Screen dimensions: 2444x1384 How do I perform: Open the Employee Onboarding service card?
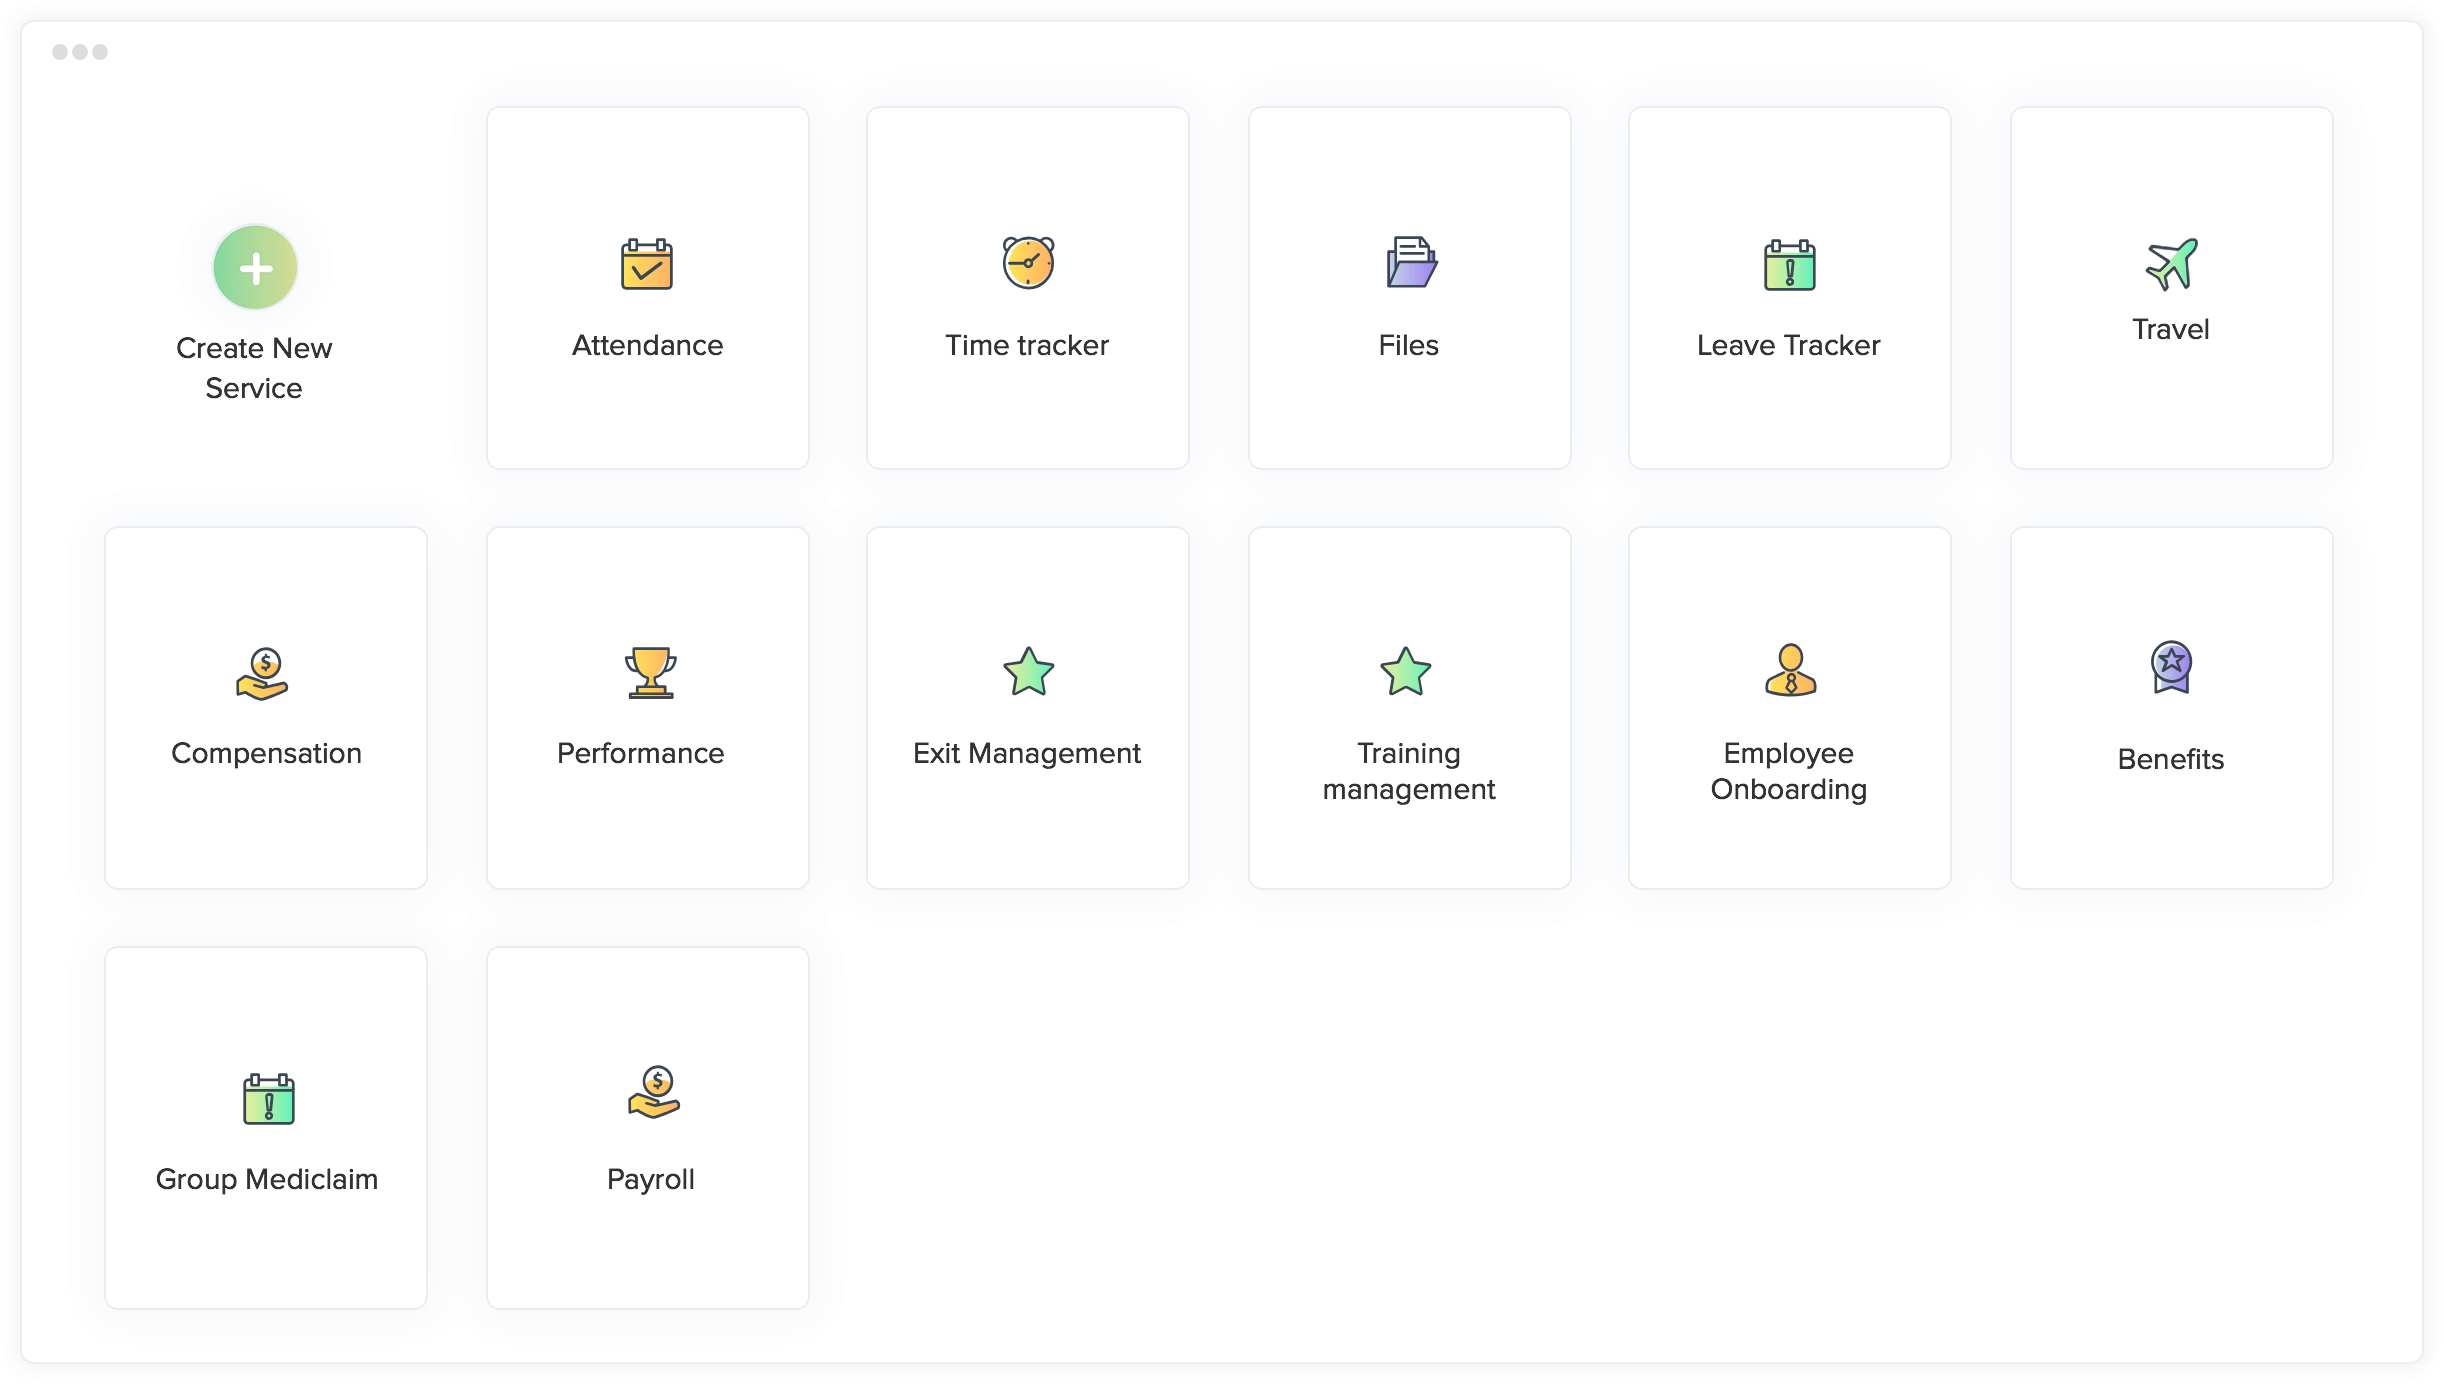1789,708
